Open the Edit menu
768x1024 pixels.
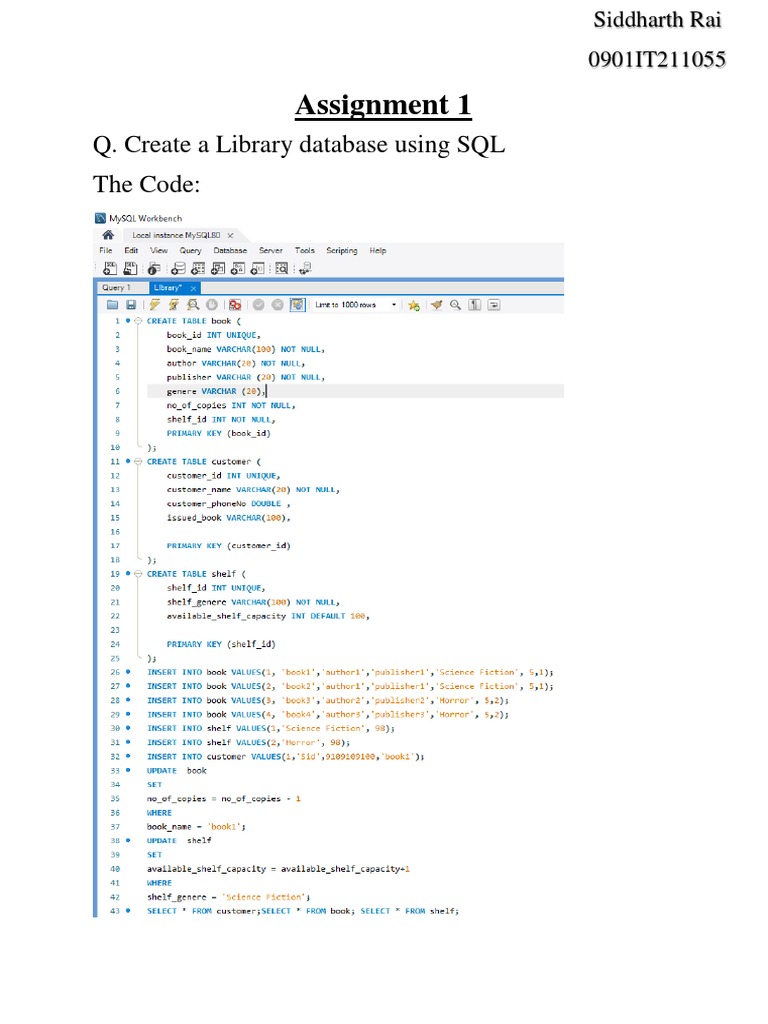coord(131,250)
